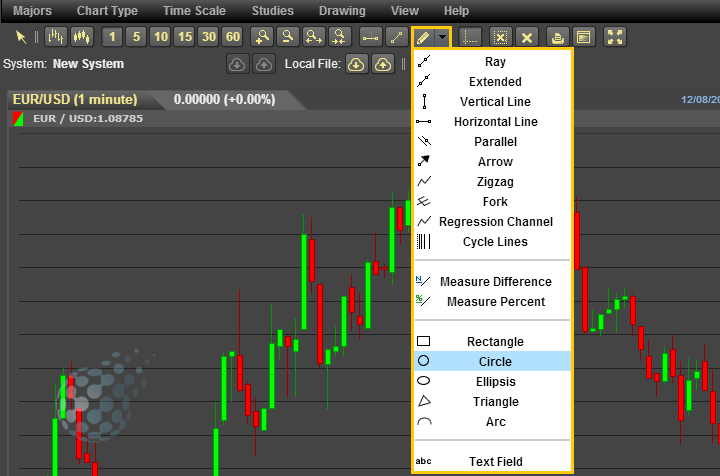The height and width of the screenshot is (476, 720).
Task: Click the delete selected drawing icon
Action: tap(501, 37)
